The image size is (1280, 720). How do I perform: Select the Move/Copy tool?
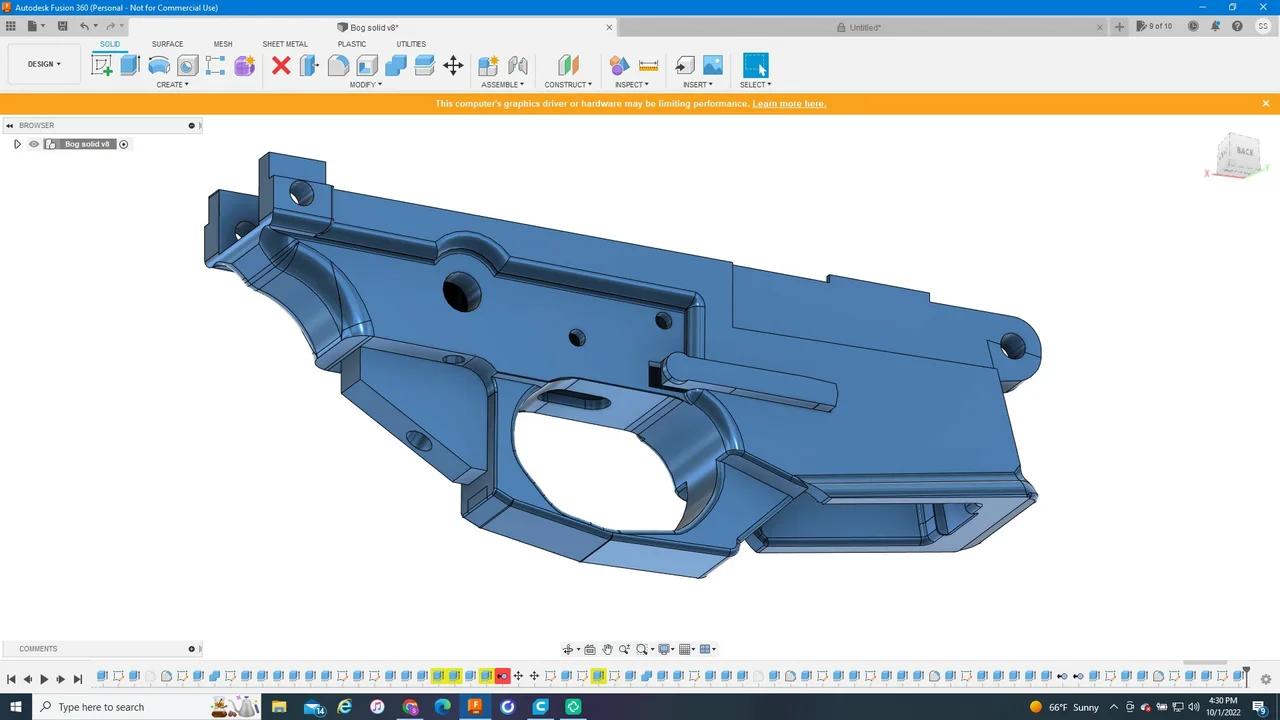pyautogui.click(x=453, y=65)
